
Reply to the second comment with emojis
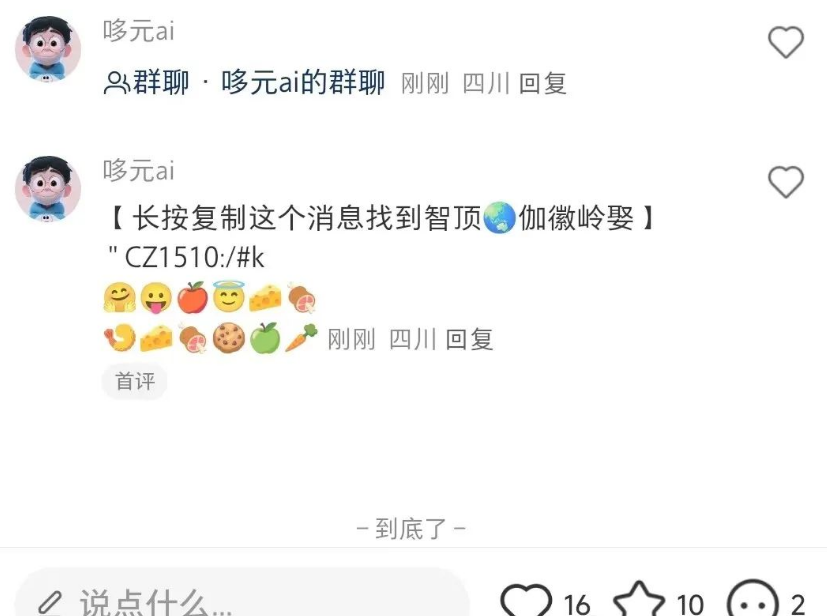tap(469, 339)
